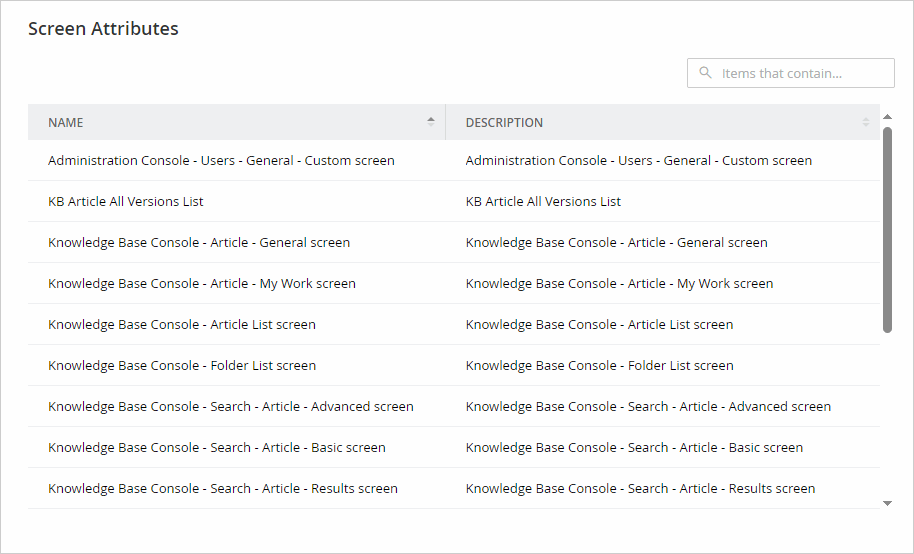
Task: Click the magnifier icon in search box
Action: [x=706, y=73]
